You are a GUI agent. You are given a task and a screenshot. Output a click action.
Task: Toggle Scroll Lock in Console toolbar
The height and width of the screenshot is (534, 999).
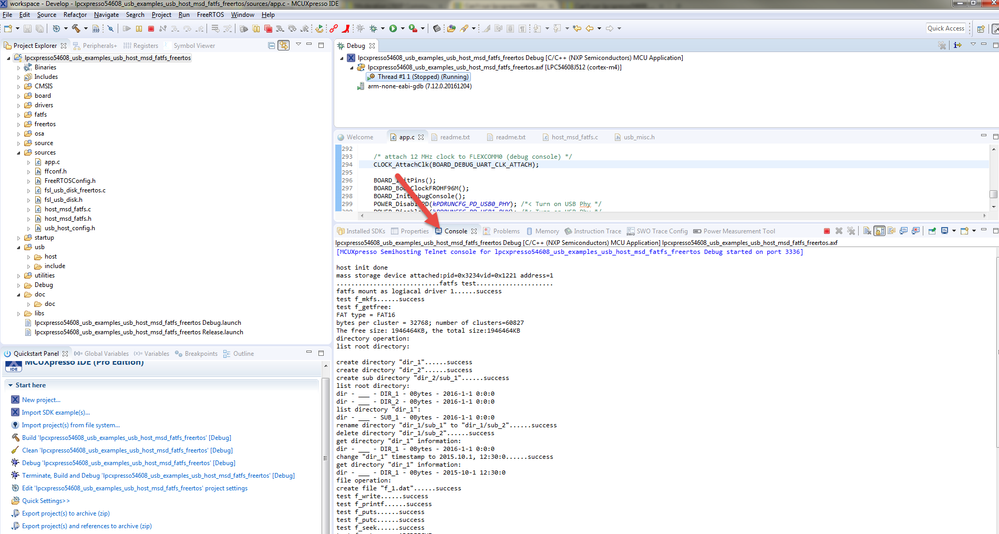[879, 231]
